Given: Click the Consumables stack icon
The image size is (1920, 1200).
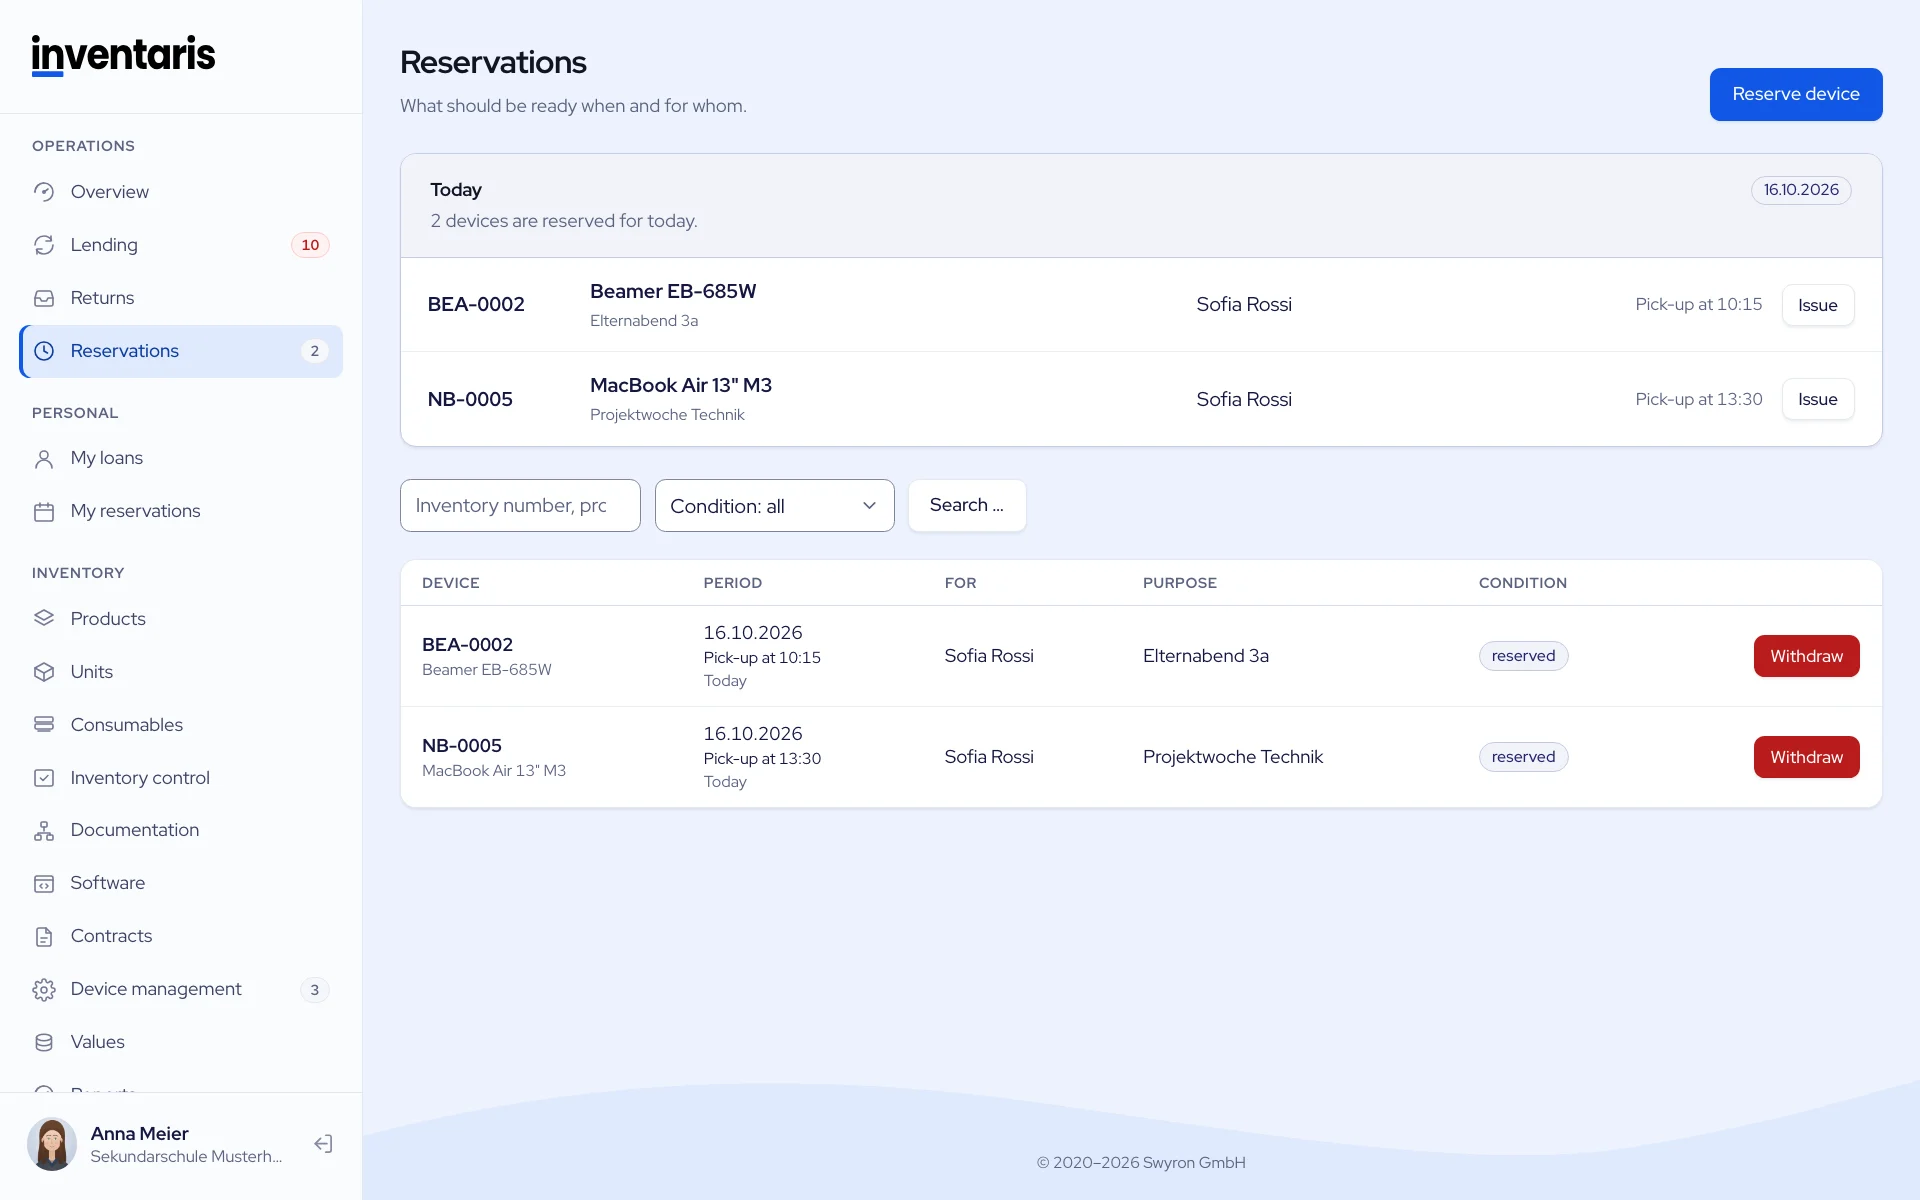Looking at the screenshot, I should coord(44,725).
